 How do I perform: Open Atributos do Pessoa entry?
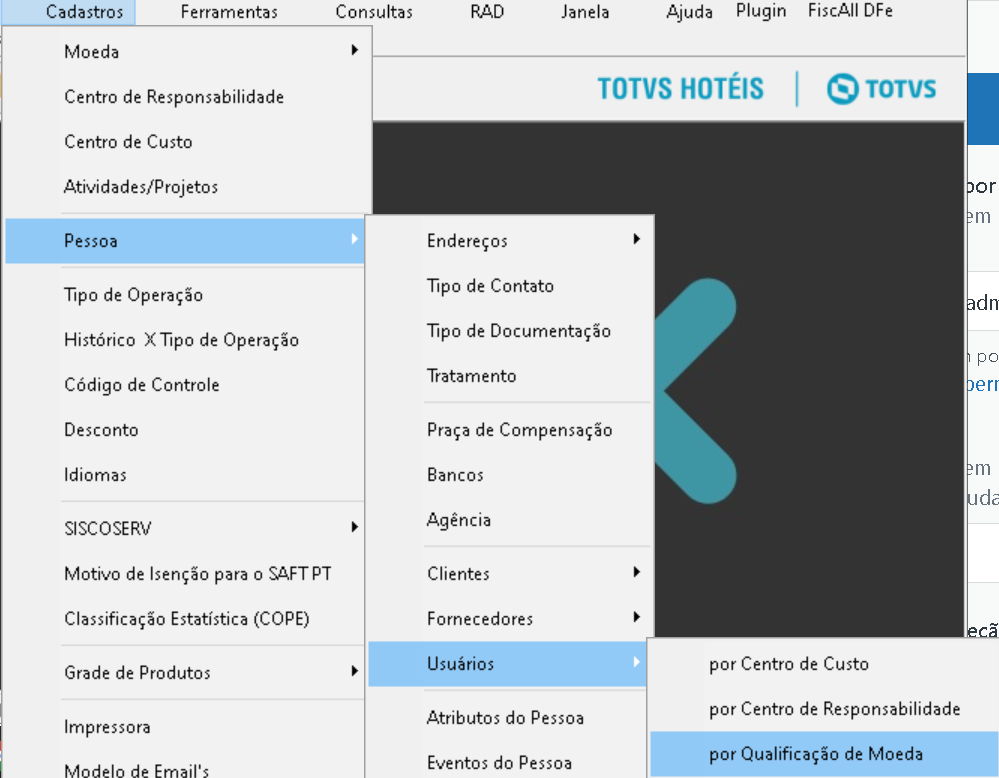click(507, 718)
